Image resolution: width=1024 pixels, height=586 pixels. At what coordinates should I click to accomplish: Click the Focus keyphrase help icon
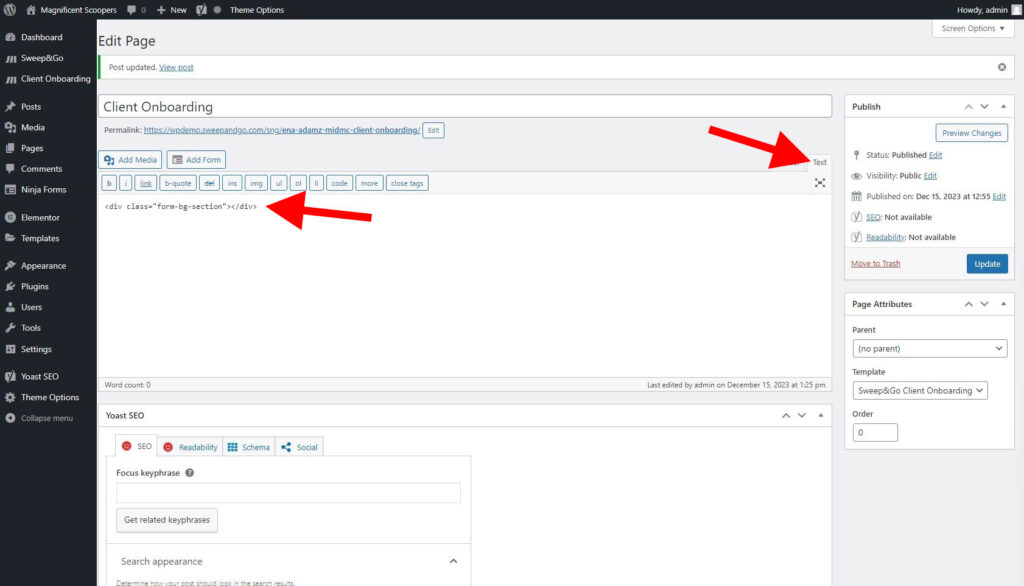(x=189, y=473)
